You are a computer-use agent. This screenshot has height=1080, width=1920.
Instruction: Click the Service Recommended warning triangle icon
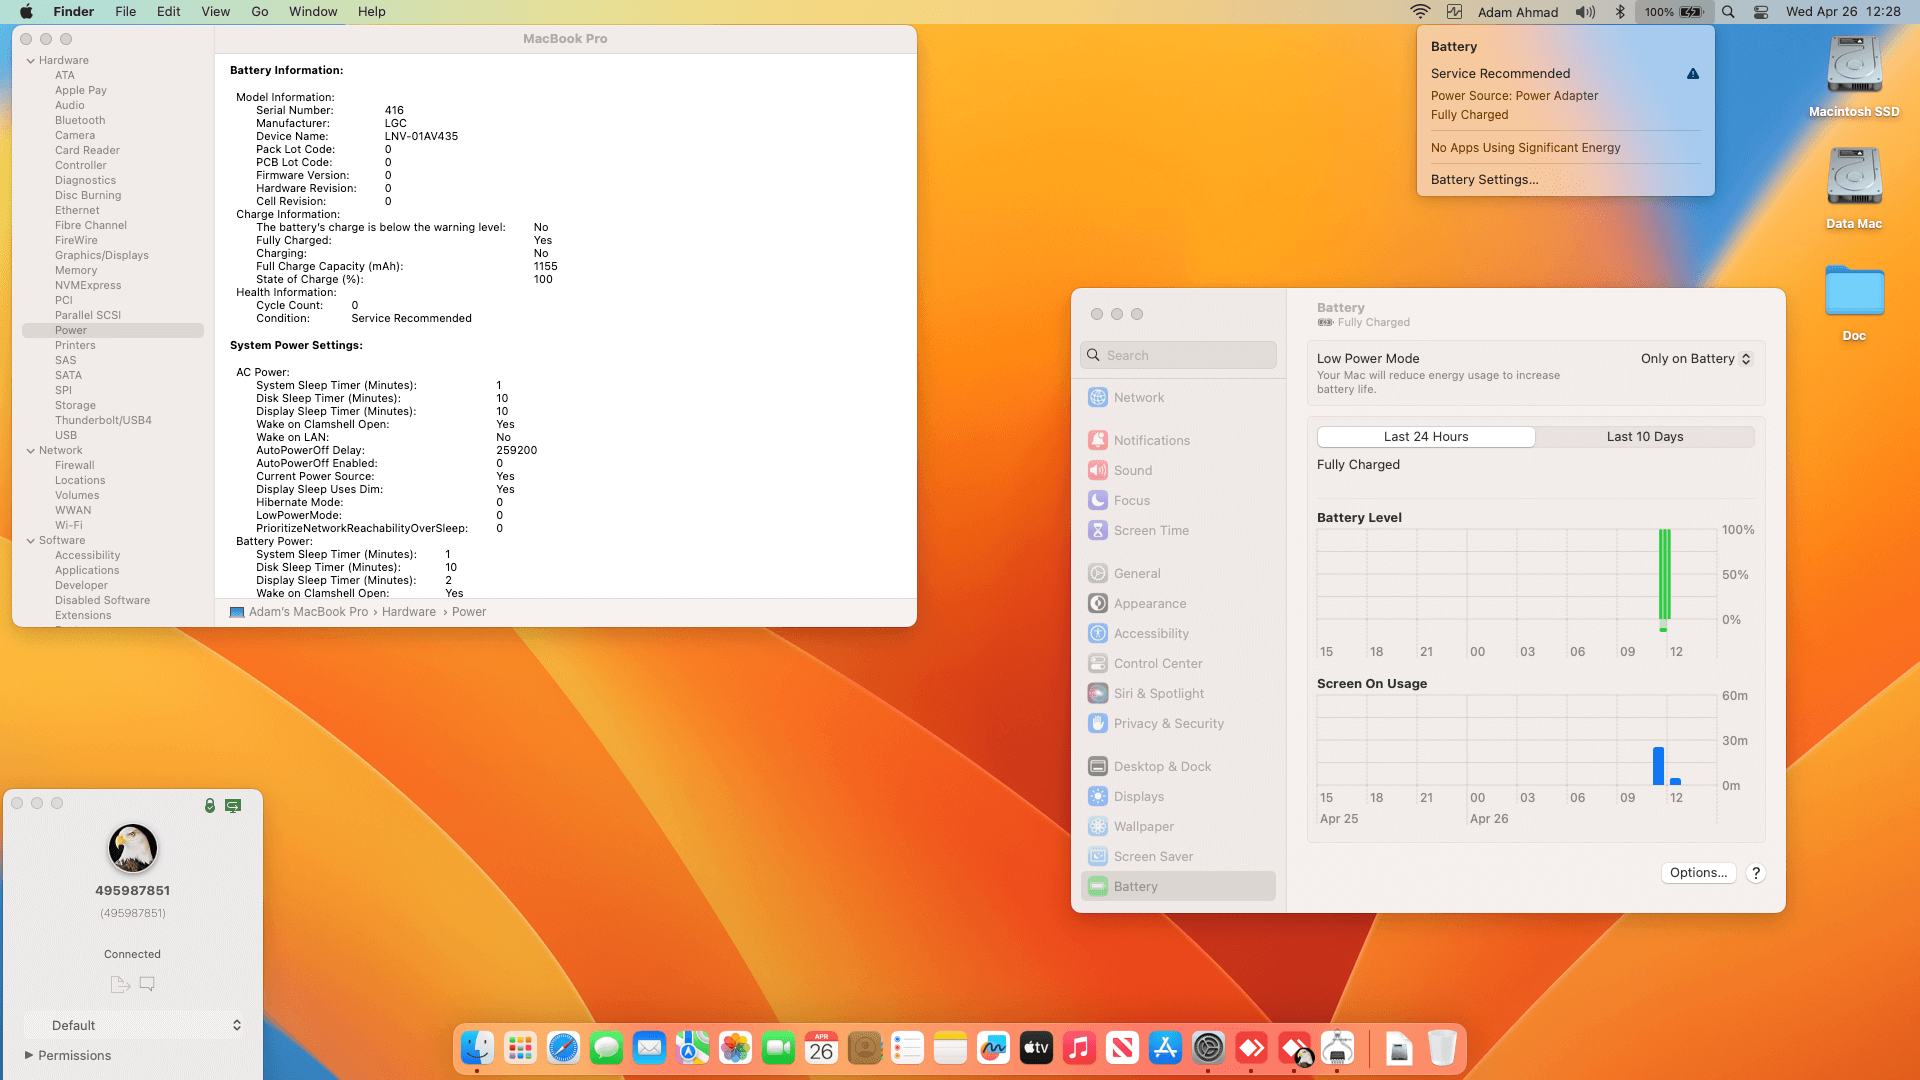(1693, 74)
